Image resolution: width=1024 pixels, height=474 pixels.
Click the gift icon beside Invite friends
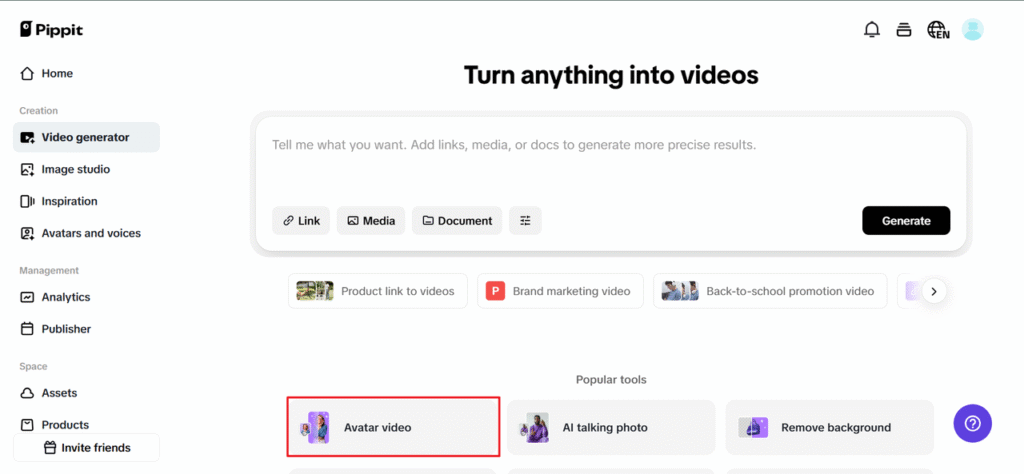50,448
